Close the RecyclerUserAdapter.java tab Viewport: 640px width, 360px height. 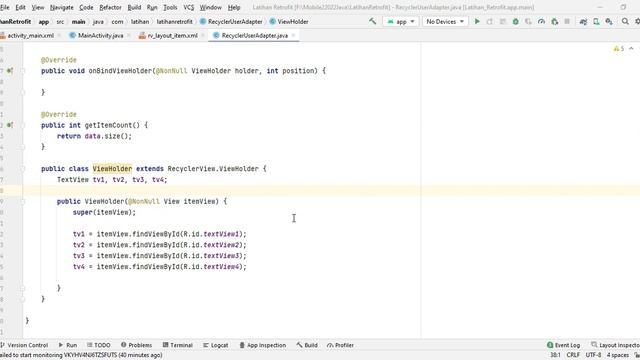[293, 36]
